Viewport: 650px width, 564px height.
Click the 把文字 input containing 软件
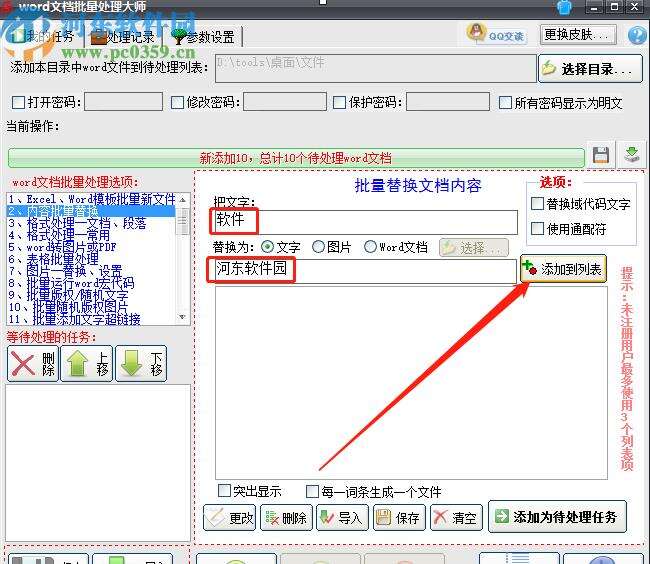[x=366, y=222]
